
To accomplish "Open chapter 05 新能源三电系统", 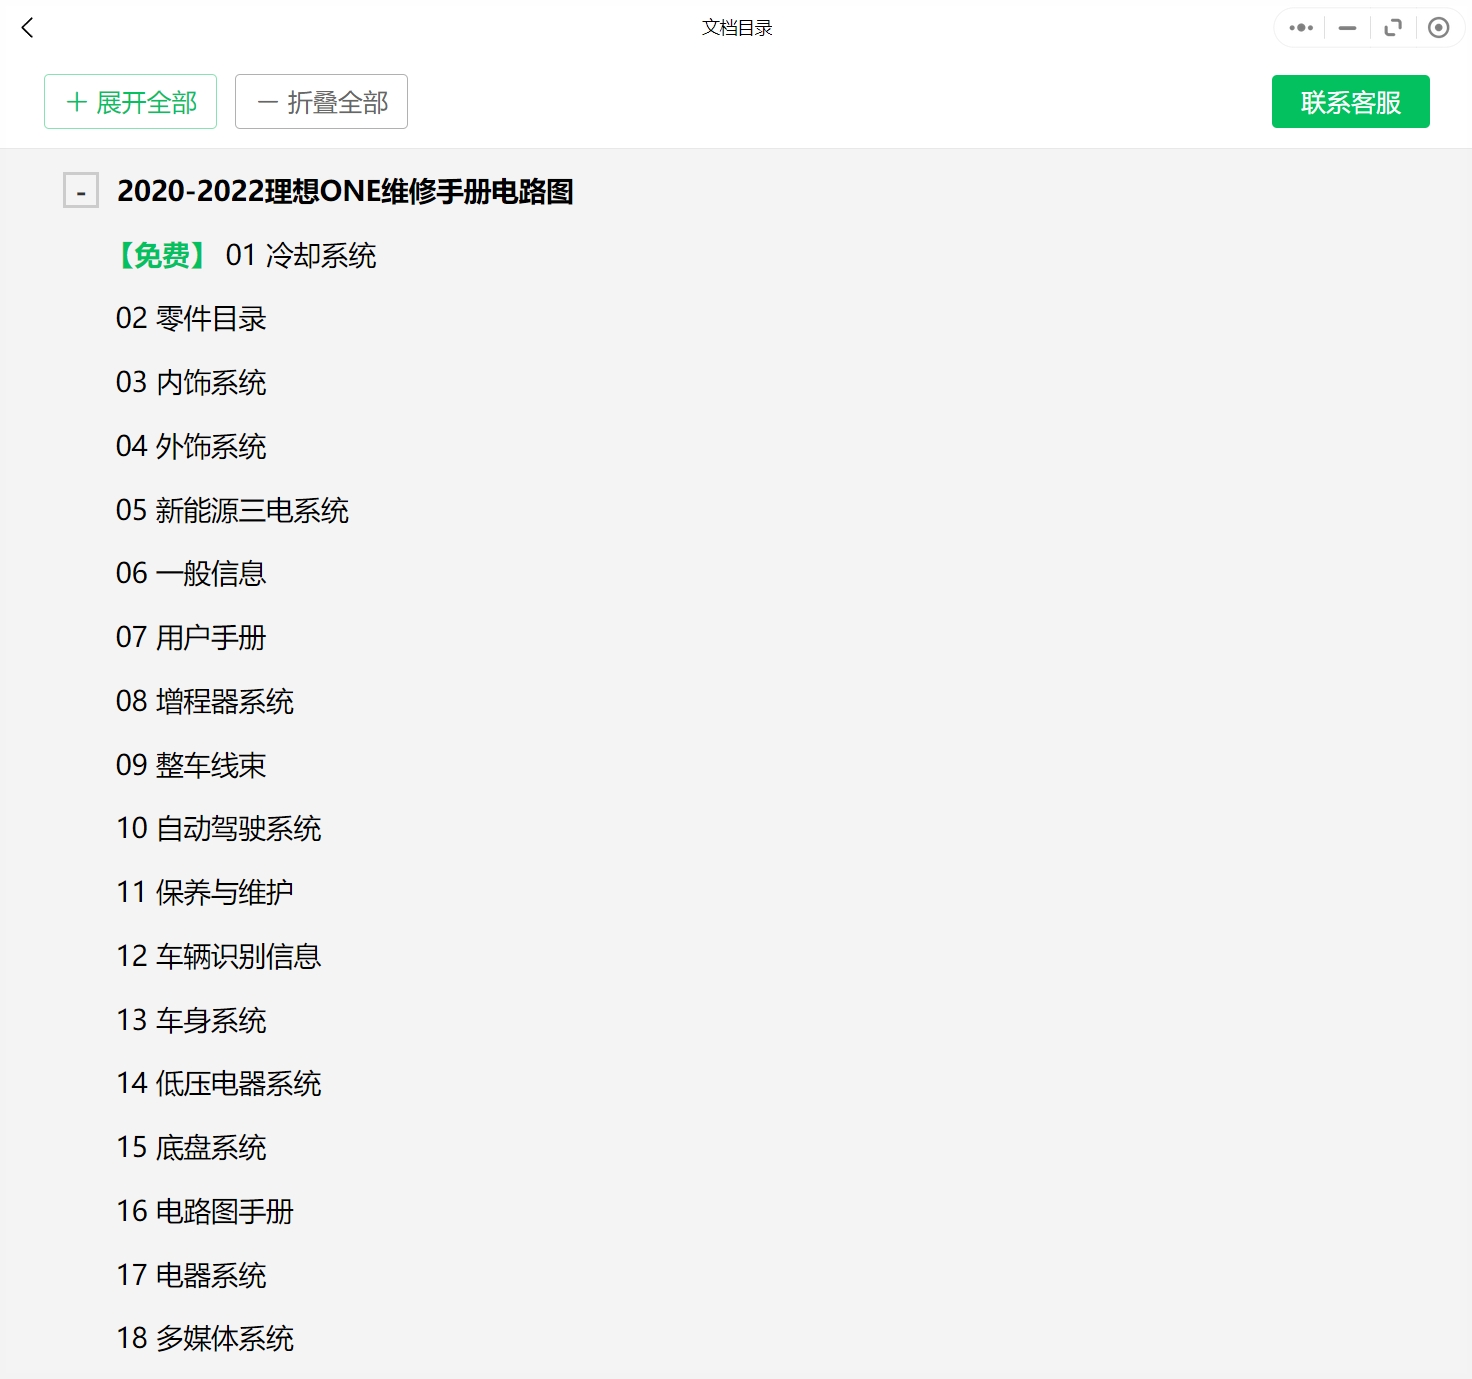I will click(233, 511).
